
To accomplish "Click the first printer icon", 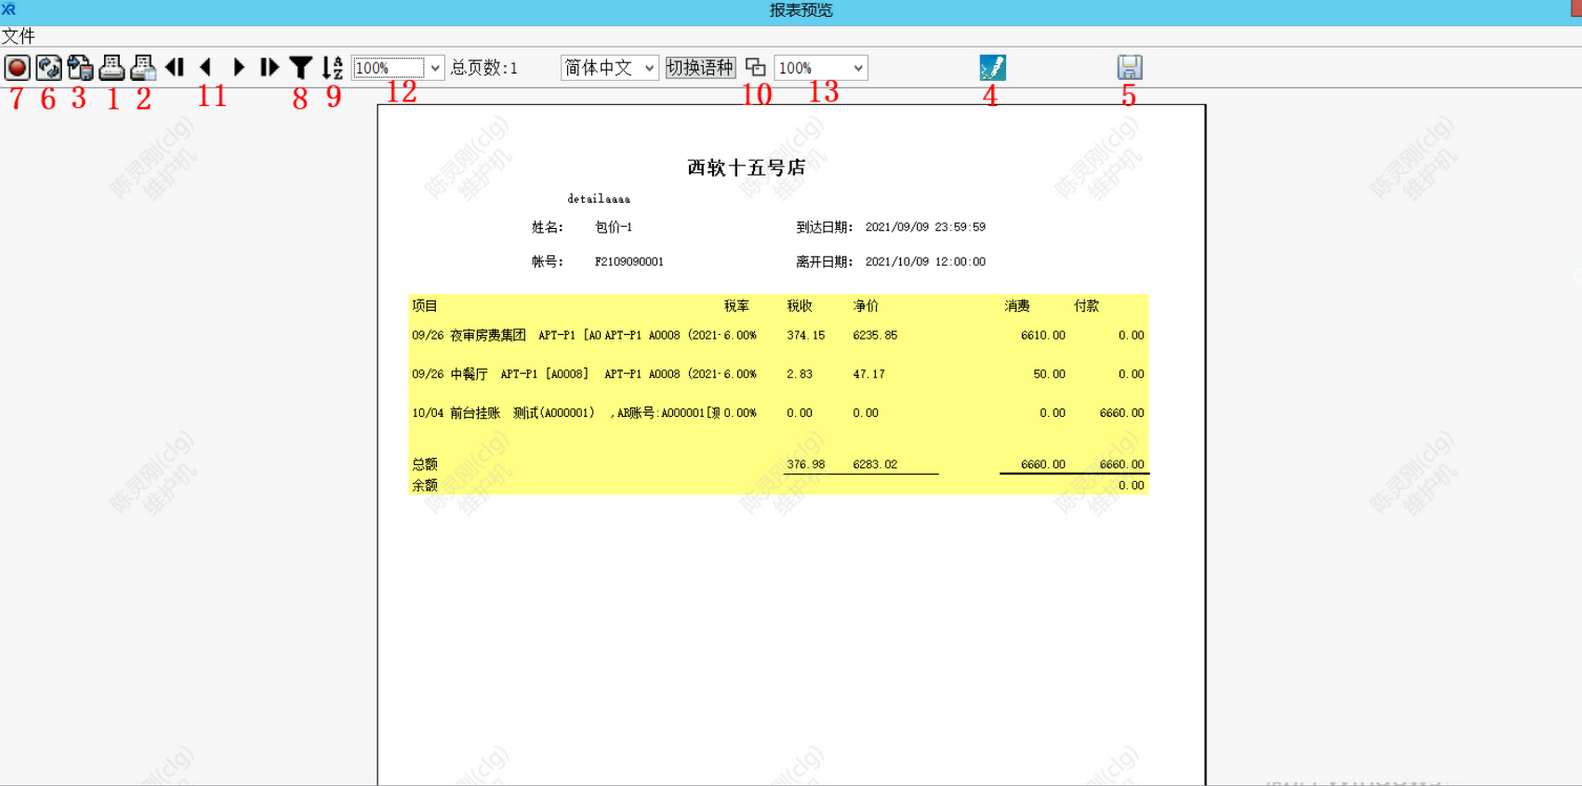I will click(x=112, y=68).
